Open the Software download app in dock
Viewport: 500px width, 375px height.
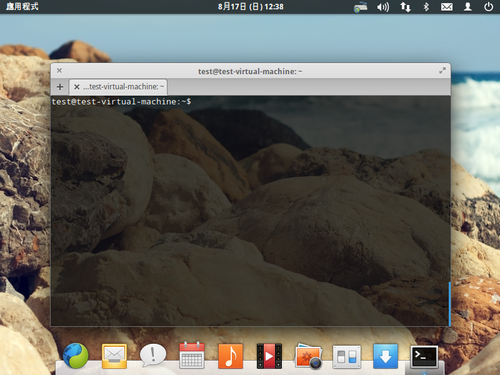pyautogui.click(x=385, y=356)
